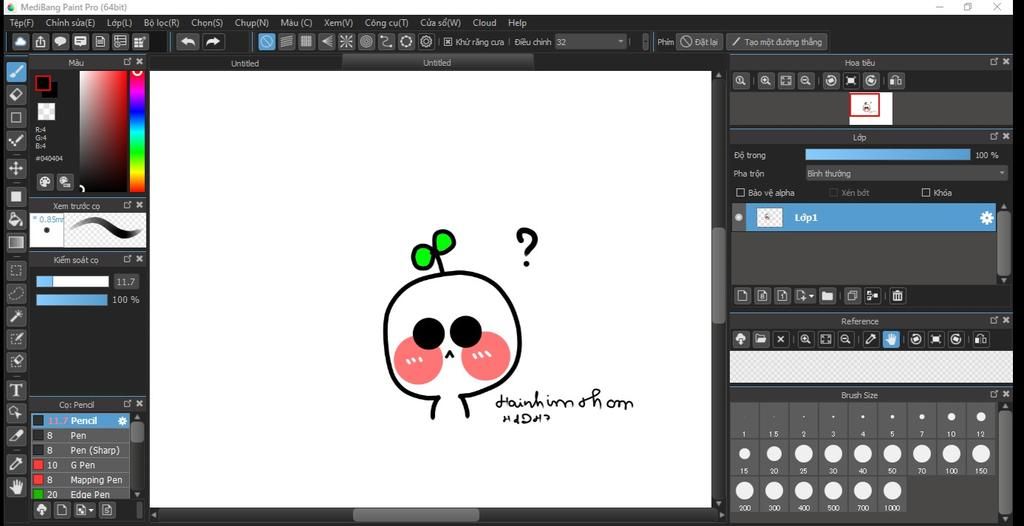1024x526 pixels.
Task: Enable the curve snap guide
Action: 386,42
